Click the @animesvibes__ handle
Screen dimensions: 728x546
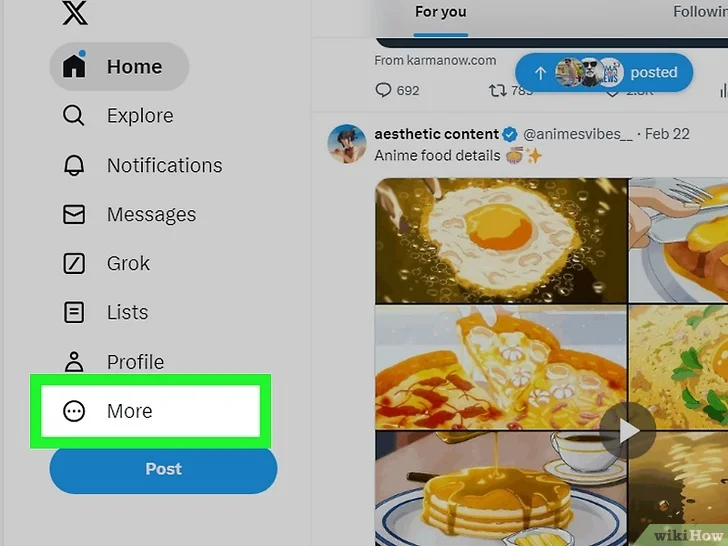pos(578,134)
